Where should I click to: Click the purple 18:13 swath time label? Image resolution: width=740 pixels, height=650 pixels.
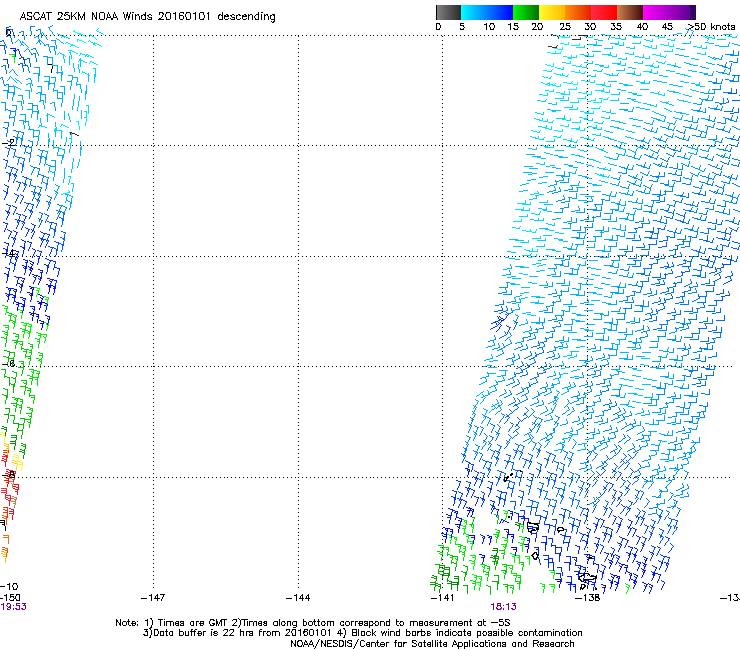503,607
